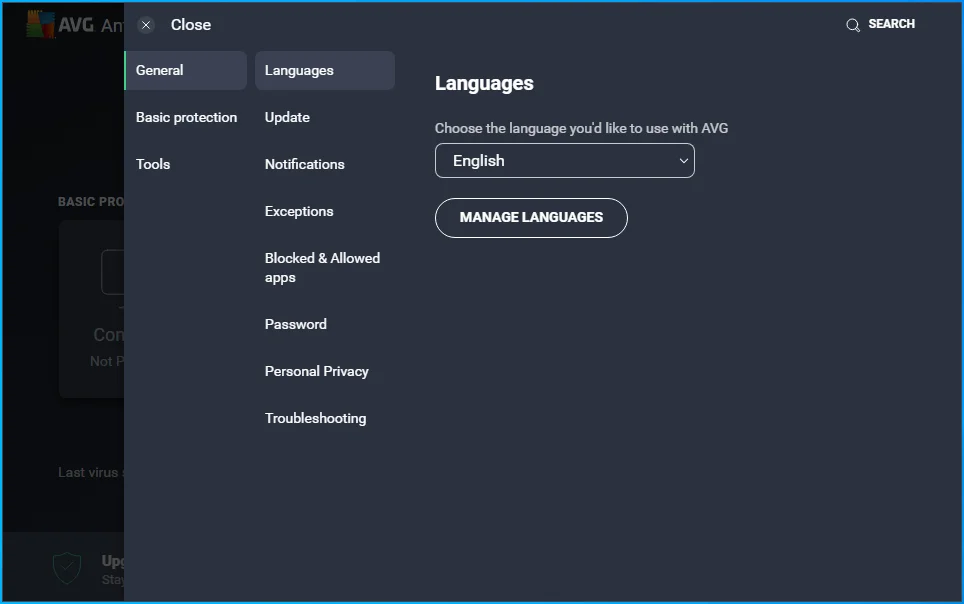
Task: Click the Manage Languages button
Action: (x=531, y=218)
